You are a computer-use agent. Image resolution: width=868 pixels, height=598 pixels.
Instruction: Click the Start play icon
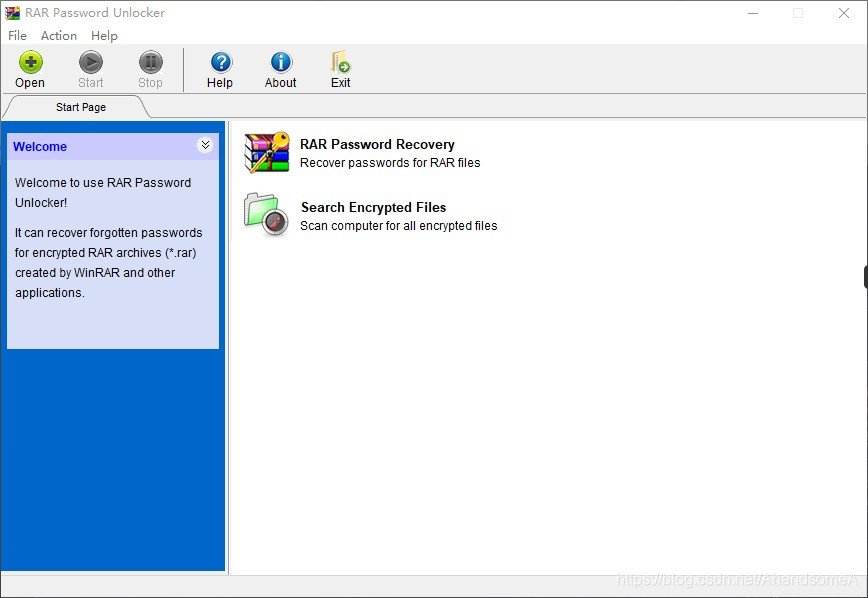(x=91, y=62)
